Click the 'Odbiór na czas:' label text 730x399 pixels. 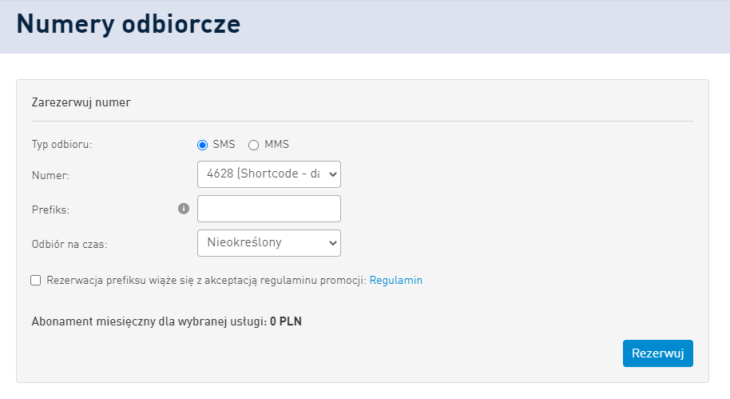(x=69, y=244)
